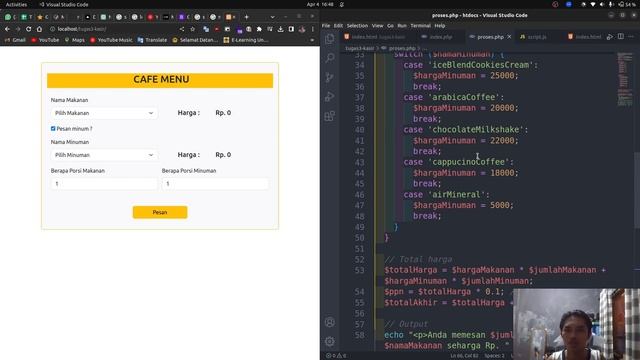Open the Edit menu in VS Code

pyautogui.click(x=338, y=26)
